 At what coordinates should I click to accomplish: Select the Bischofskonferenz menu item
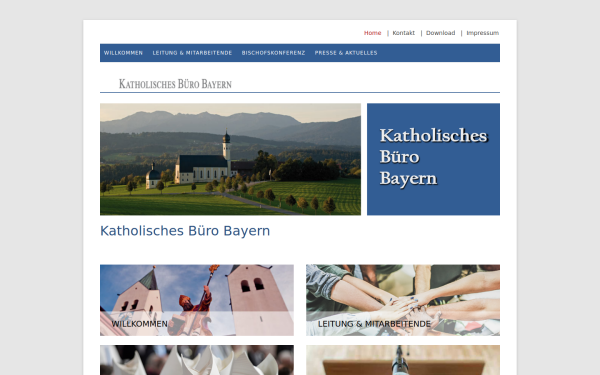(273, 53)
